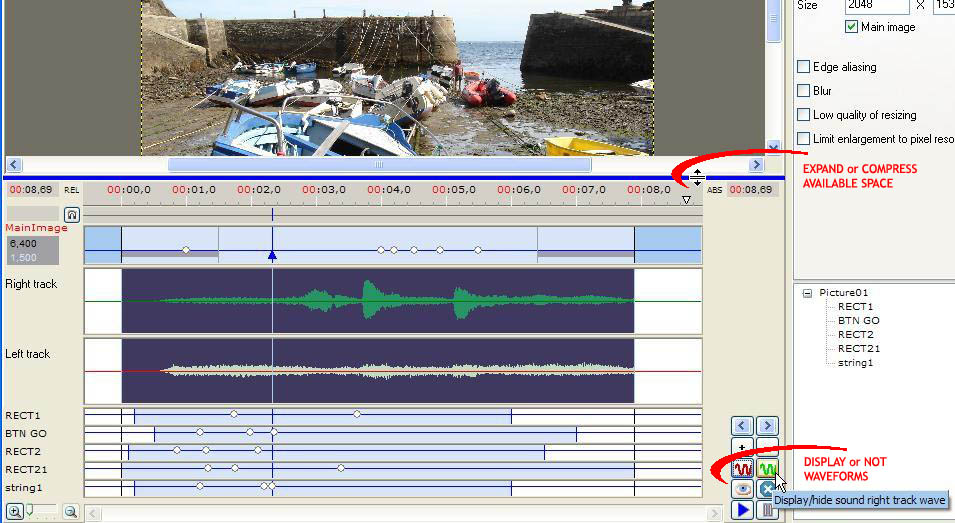The height and width of the screenshot is (523, 955).
Task: Click the preview horizontal scrollbar thumb
Action: pos(379,164)
